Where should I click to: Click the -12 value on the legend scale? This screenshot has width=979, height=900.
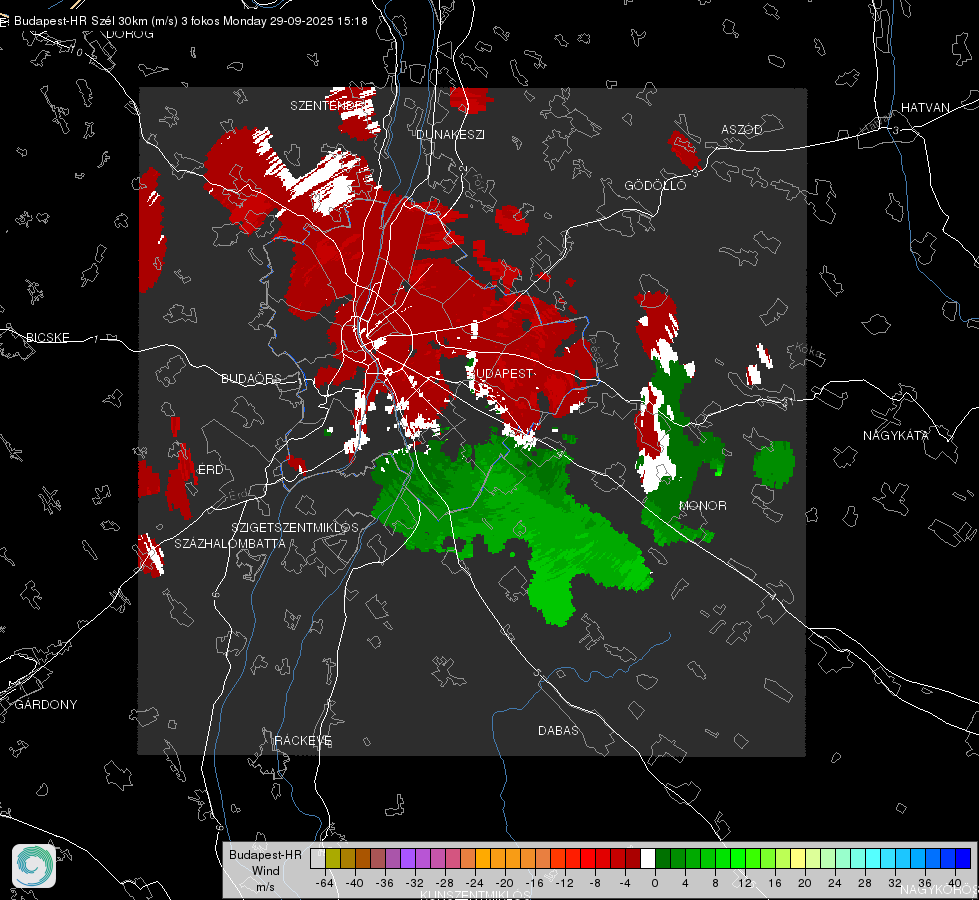[x=565, y=883]
